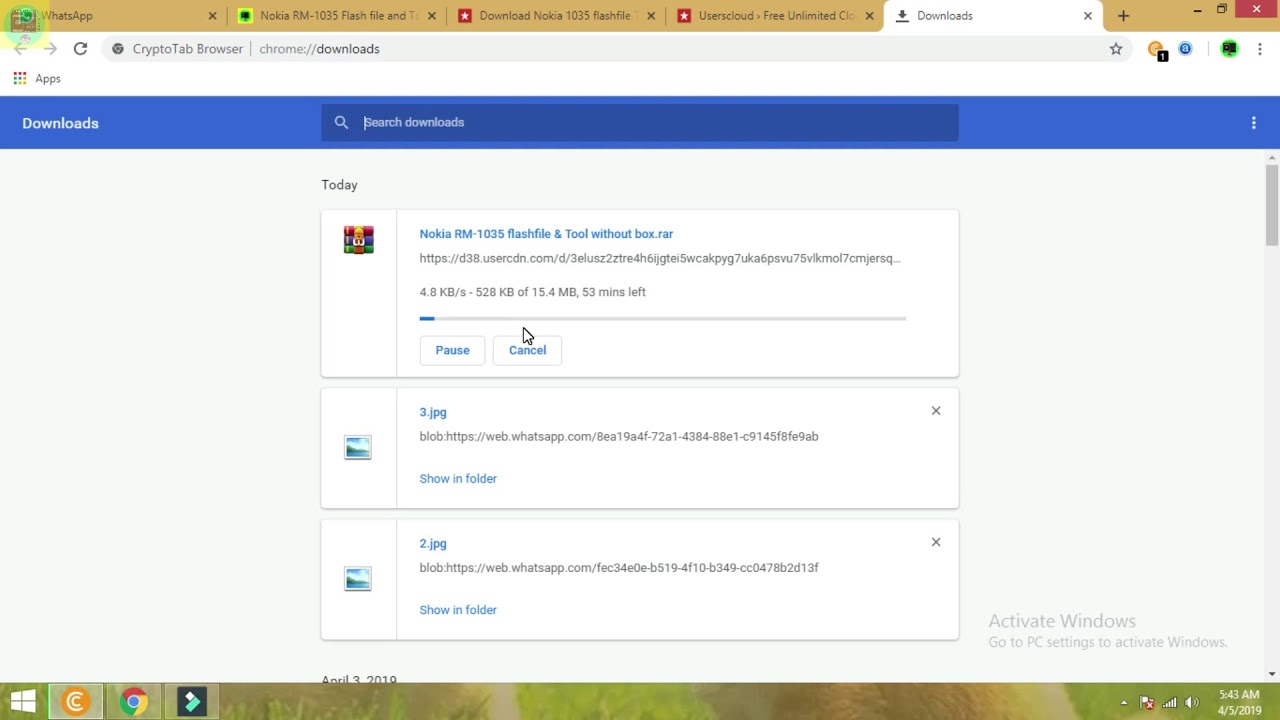This screenshot has width=1280, height=720.
Task: Open Google Chrome from the taskbar
Action: 133,701
